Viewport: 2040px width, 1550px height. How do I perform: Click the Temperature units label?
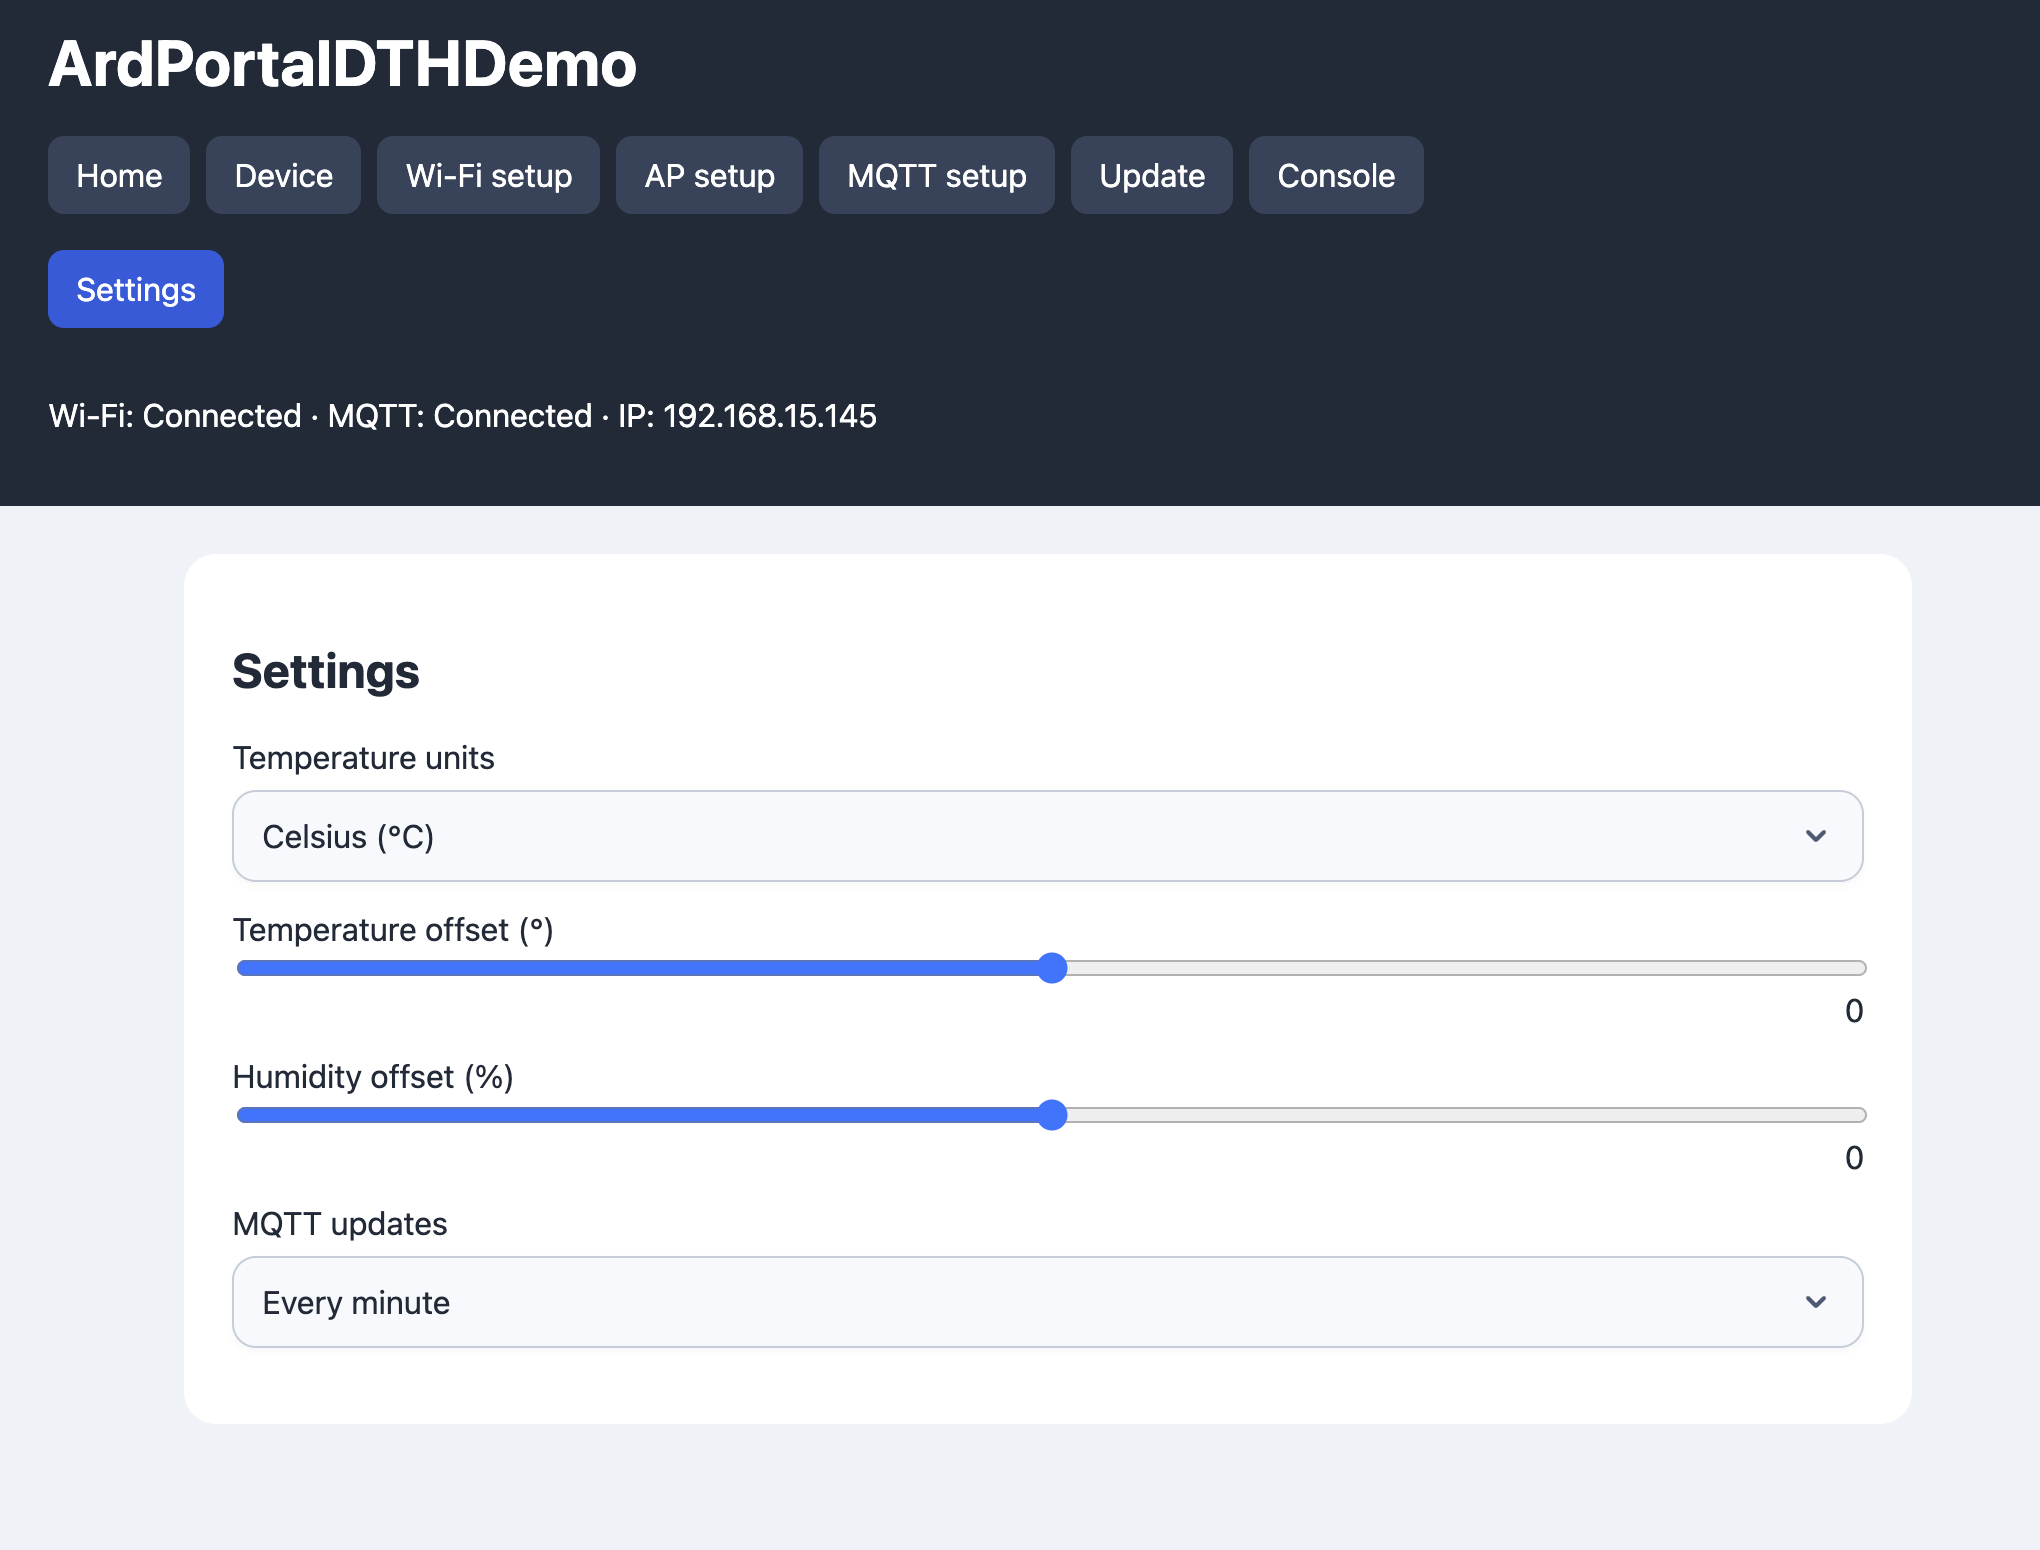coord(363,758)
